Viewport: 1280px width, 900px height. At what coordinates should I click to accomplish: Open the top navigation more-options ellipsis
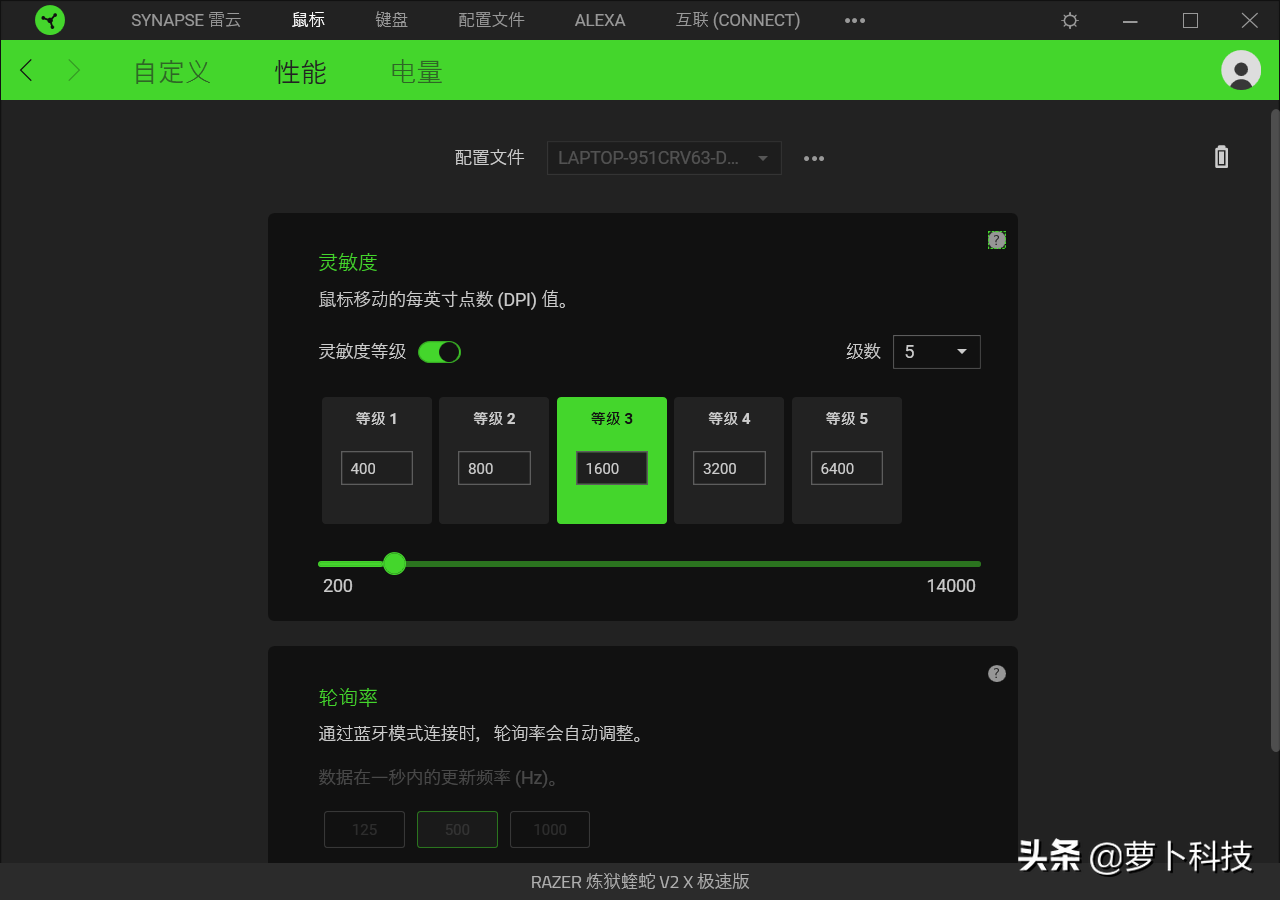coord(855,20)
